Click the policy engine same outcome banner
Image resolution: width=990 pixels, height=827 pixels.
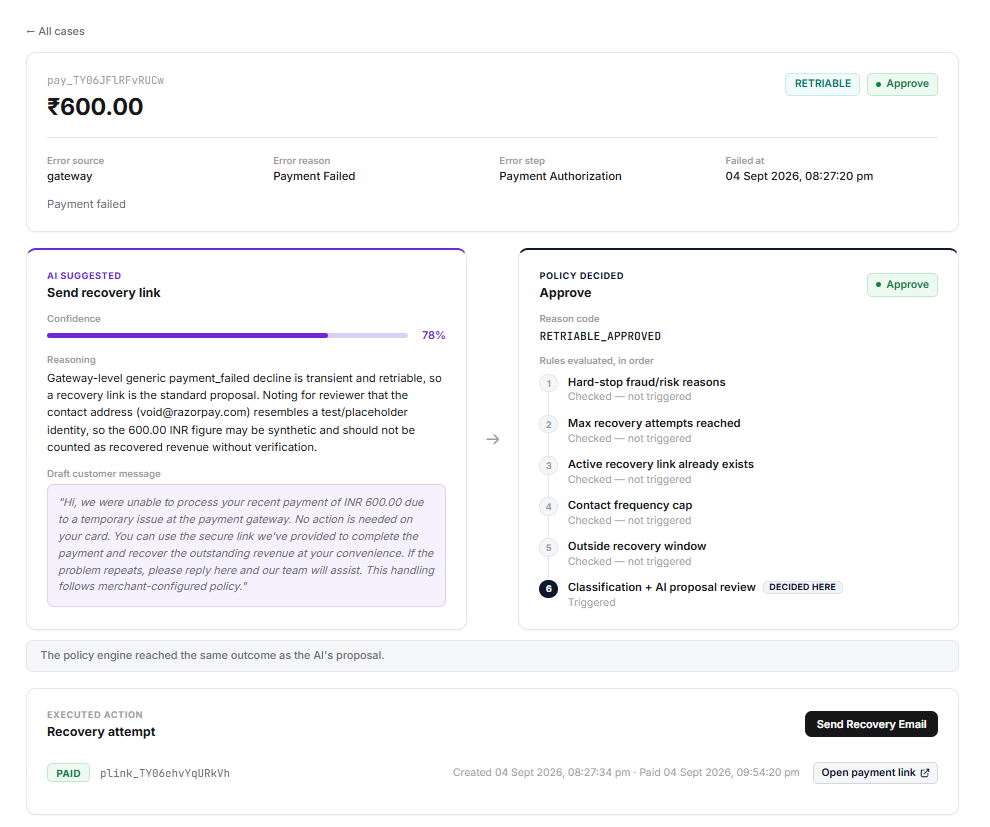coord(492,656)
